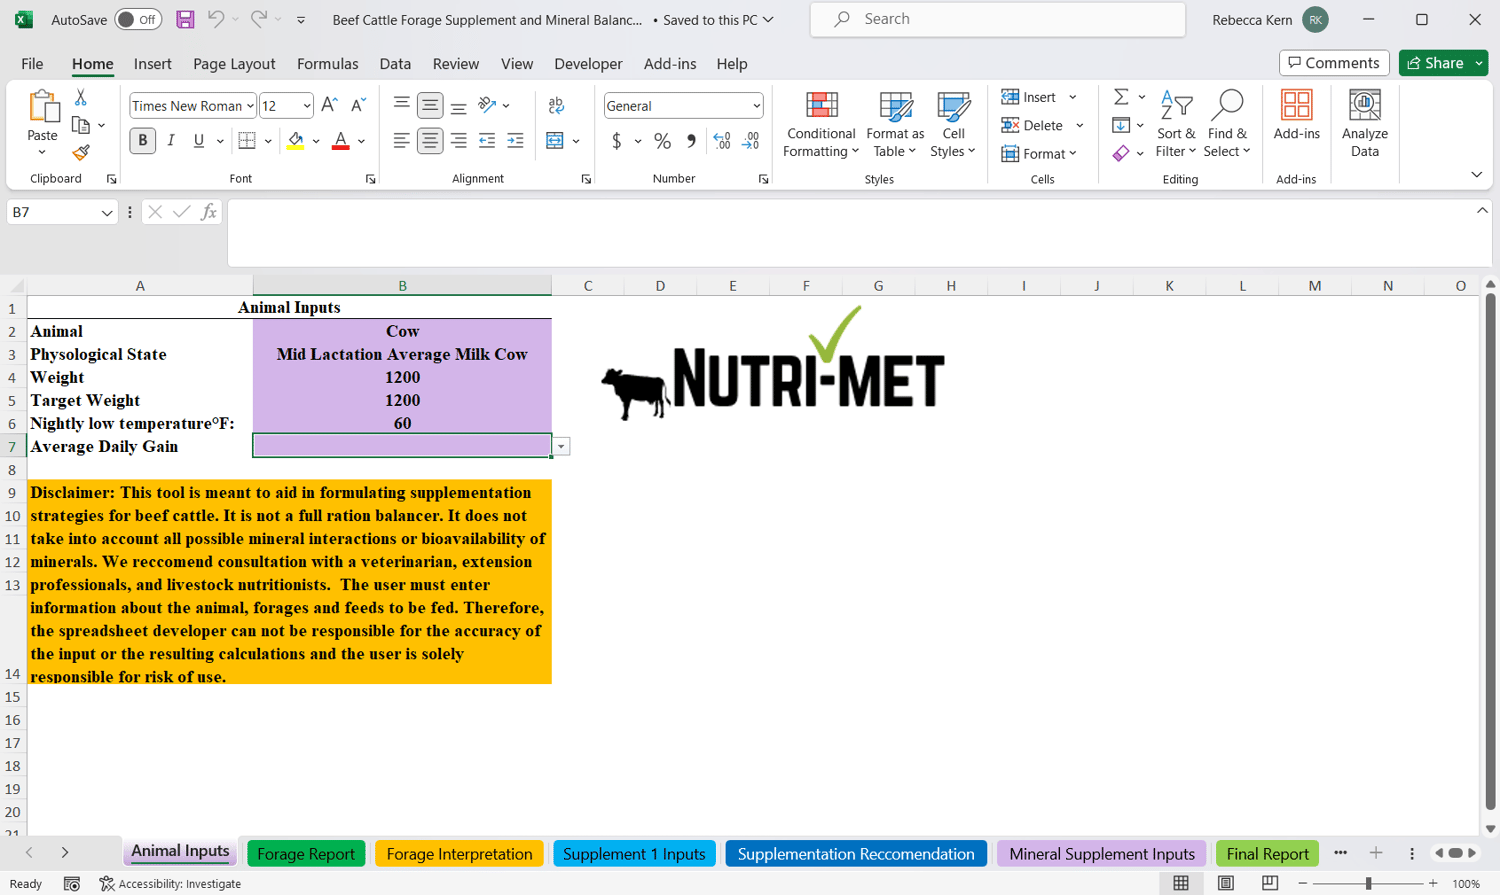Open Find & Select menu

(x=1227, y=124)
